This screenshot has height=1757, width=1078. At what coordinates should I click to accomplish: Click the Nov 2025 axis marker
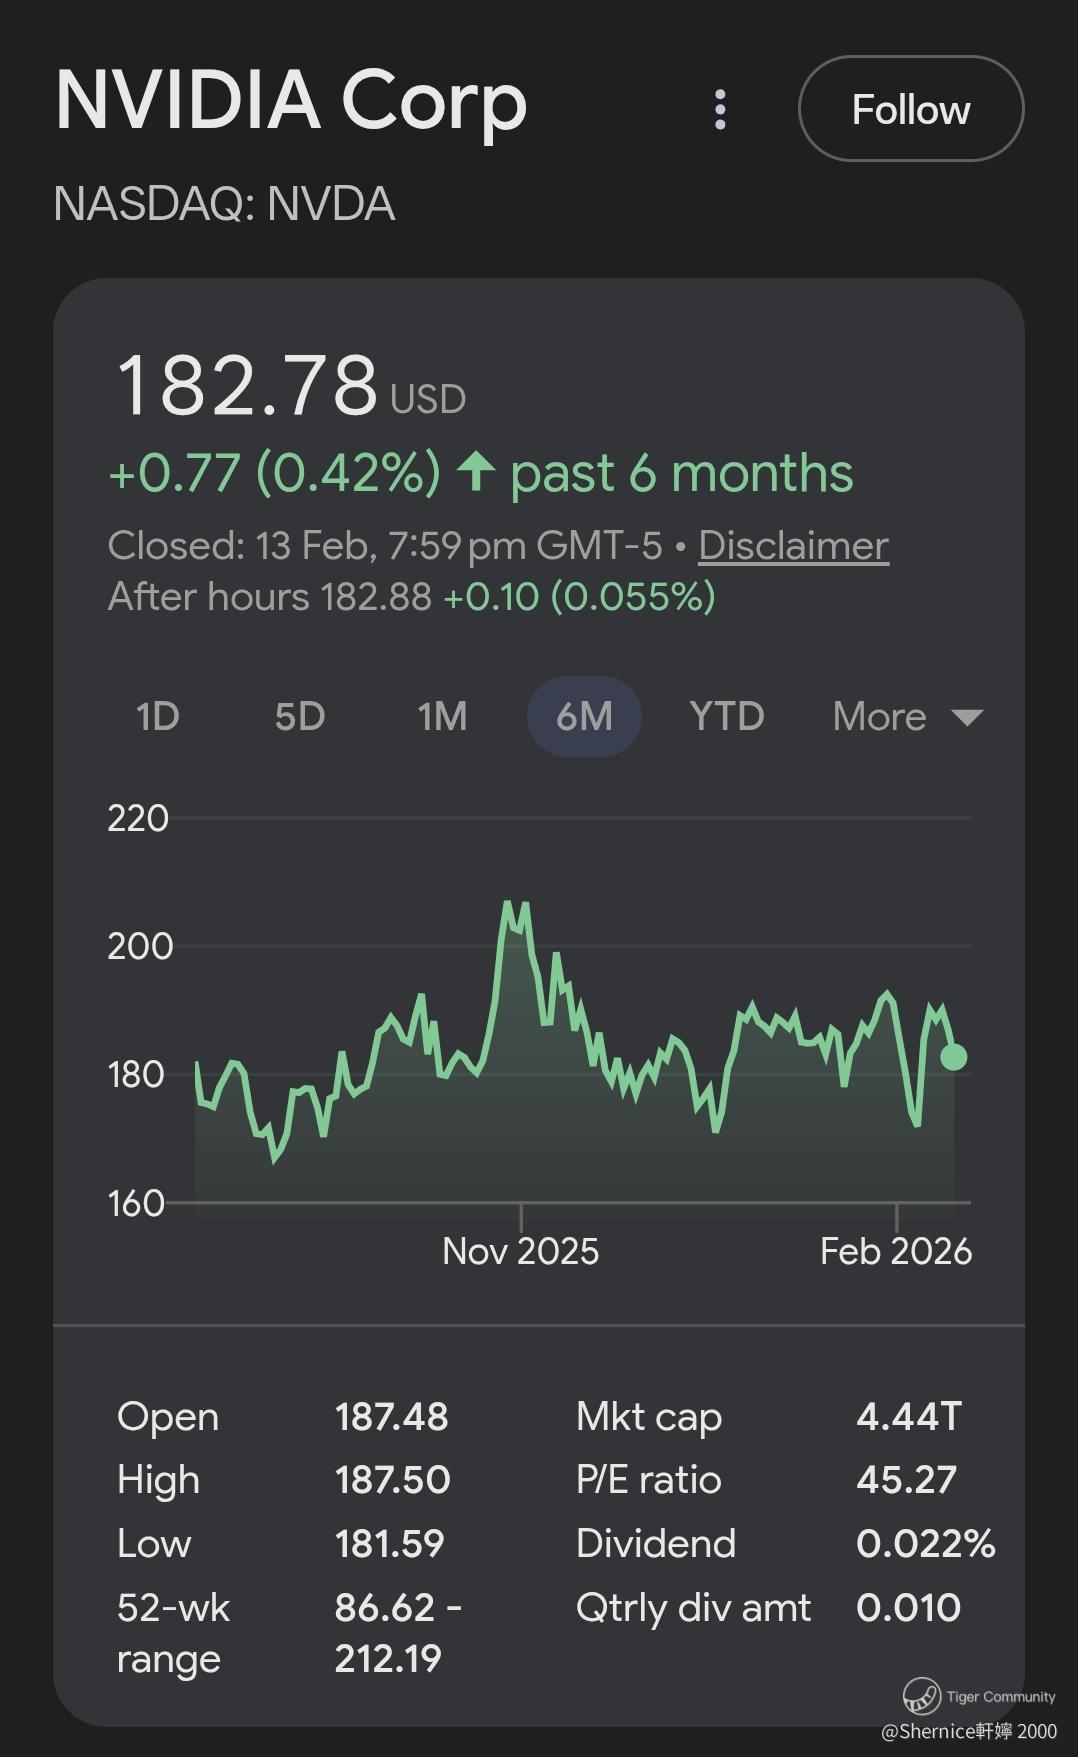520,1251
